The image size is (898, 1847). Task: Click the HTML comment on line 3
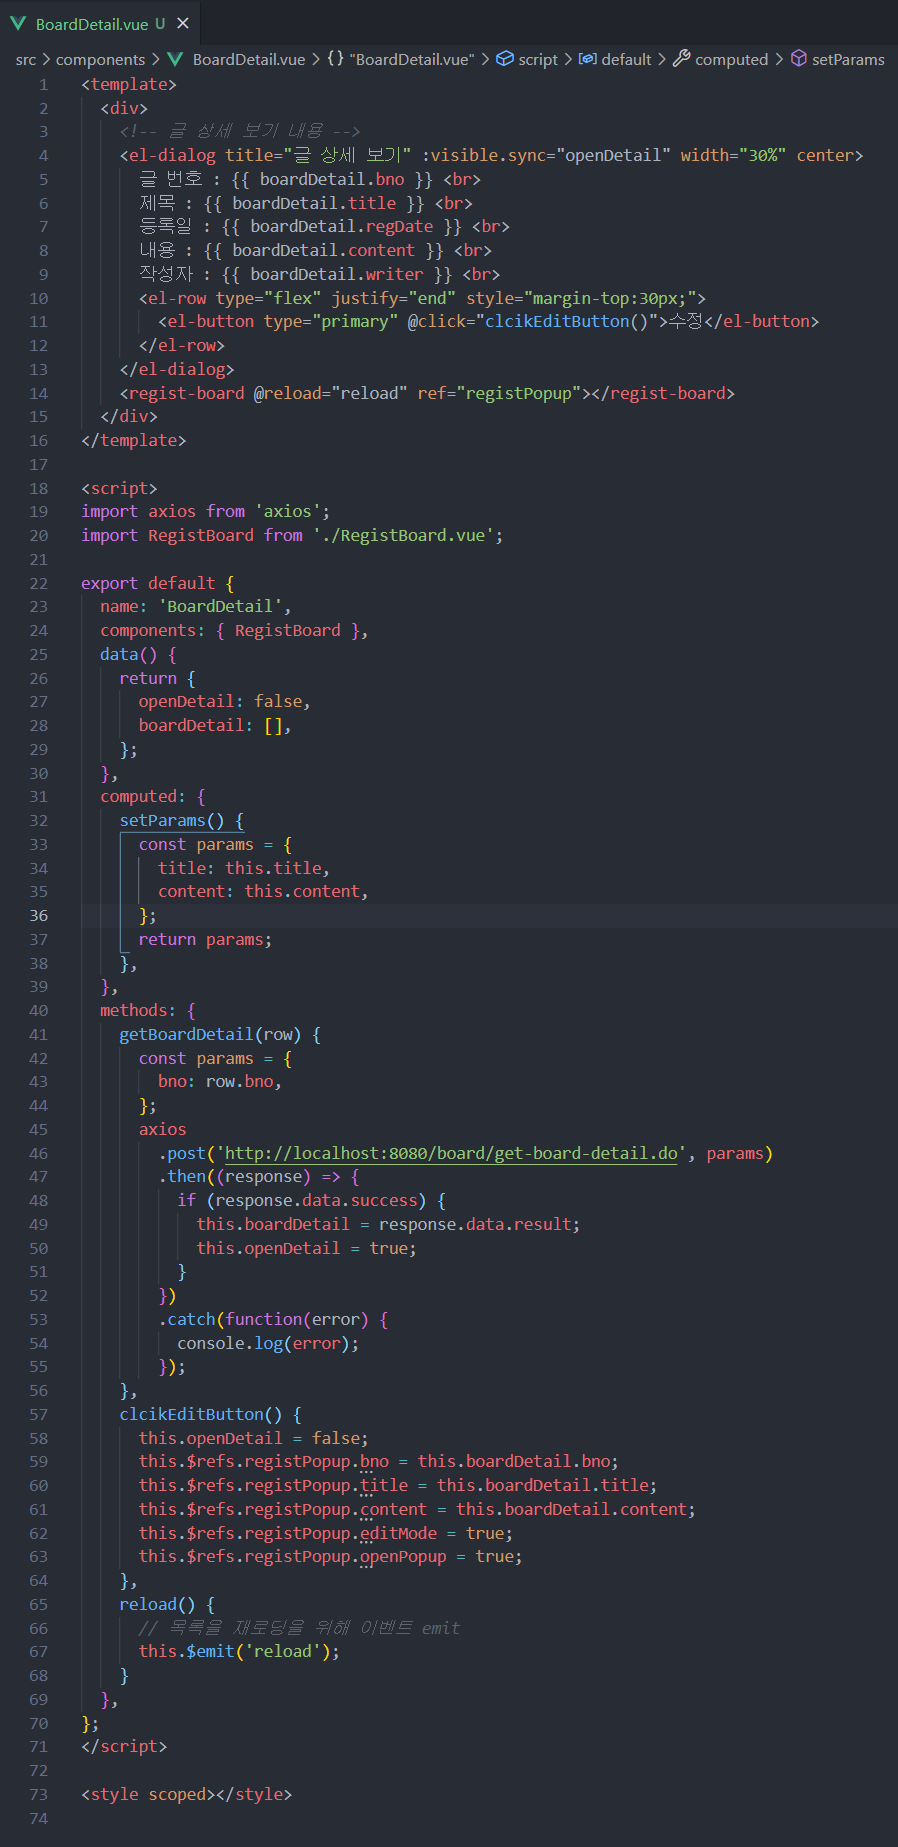tap(240, 131)
